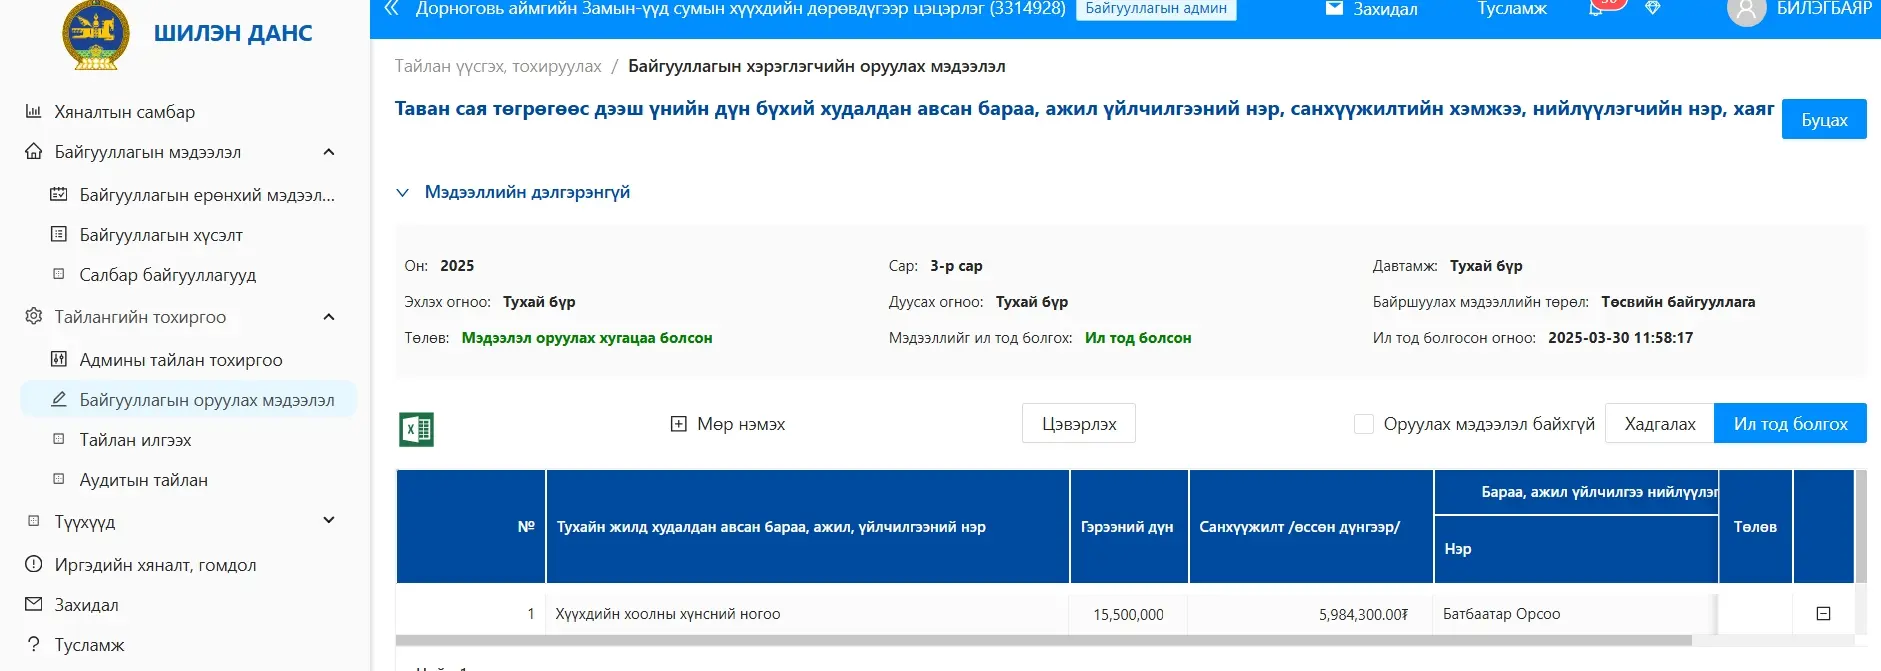
Task: Click the Цэвэрлэх button
Action: click(x=1079, y=424)
